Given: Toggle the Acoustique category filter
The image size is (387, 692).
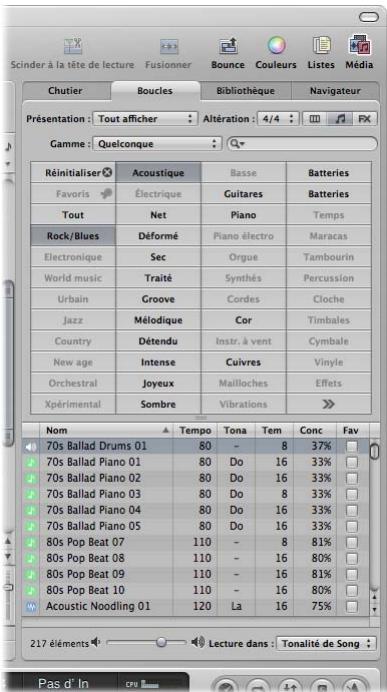Looking at the screenshot, I should pos(158,173).
